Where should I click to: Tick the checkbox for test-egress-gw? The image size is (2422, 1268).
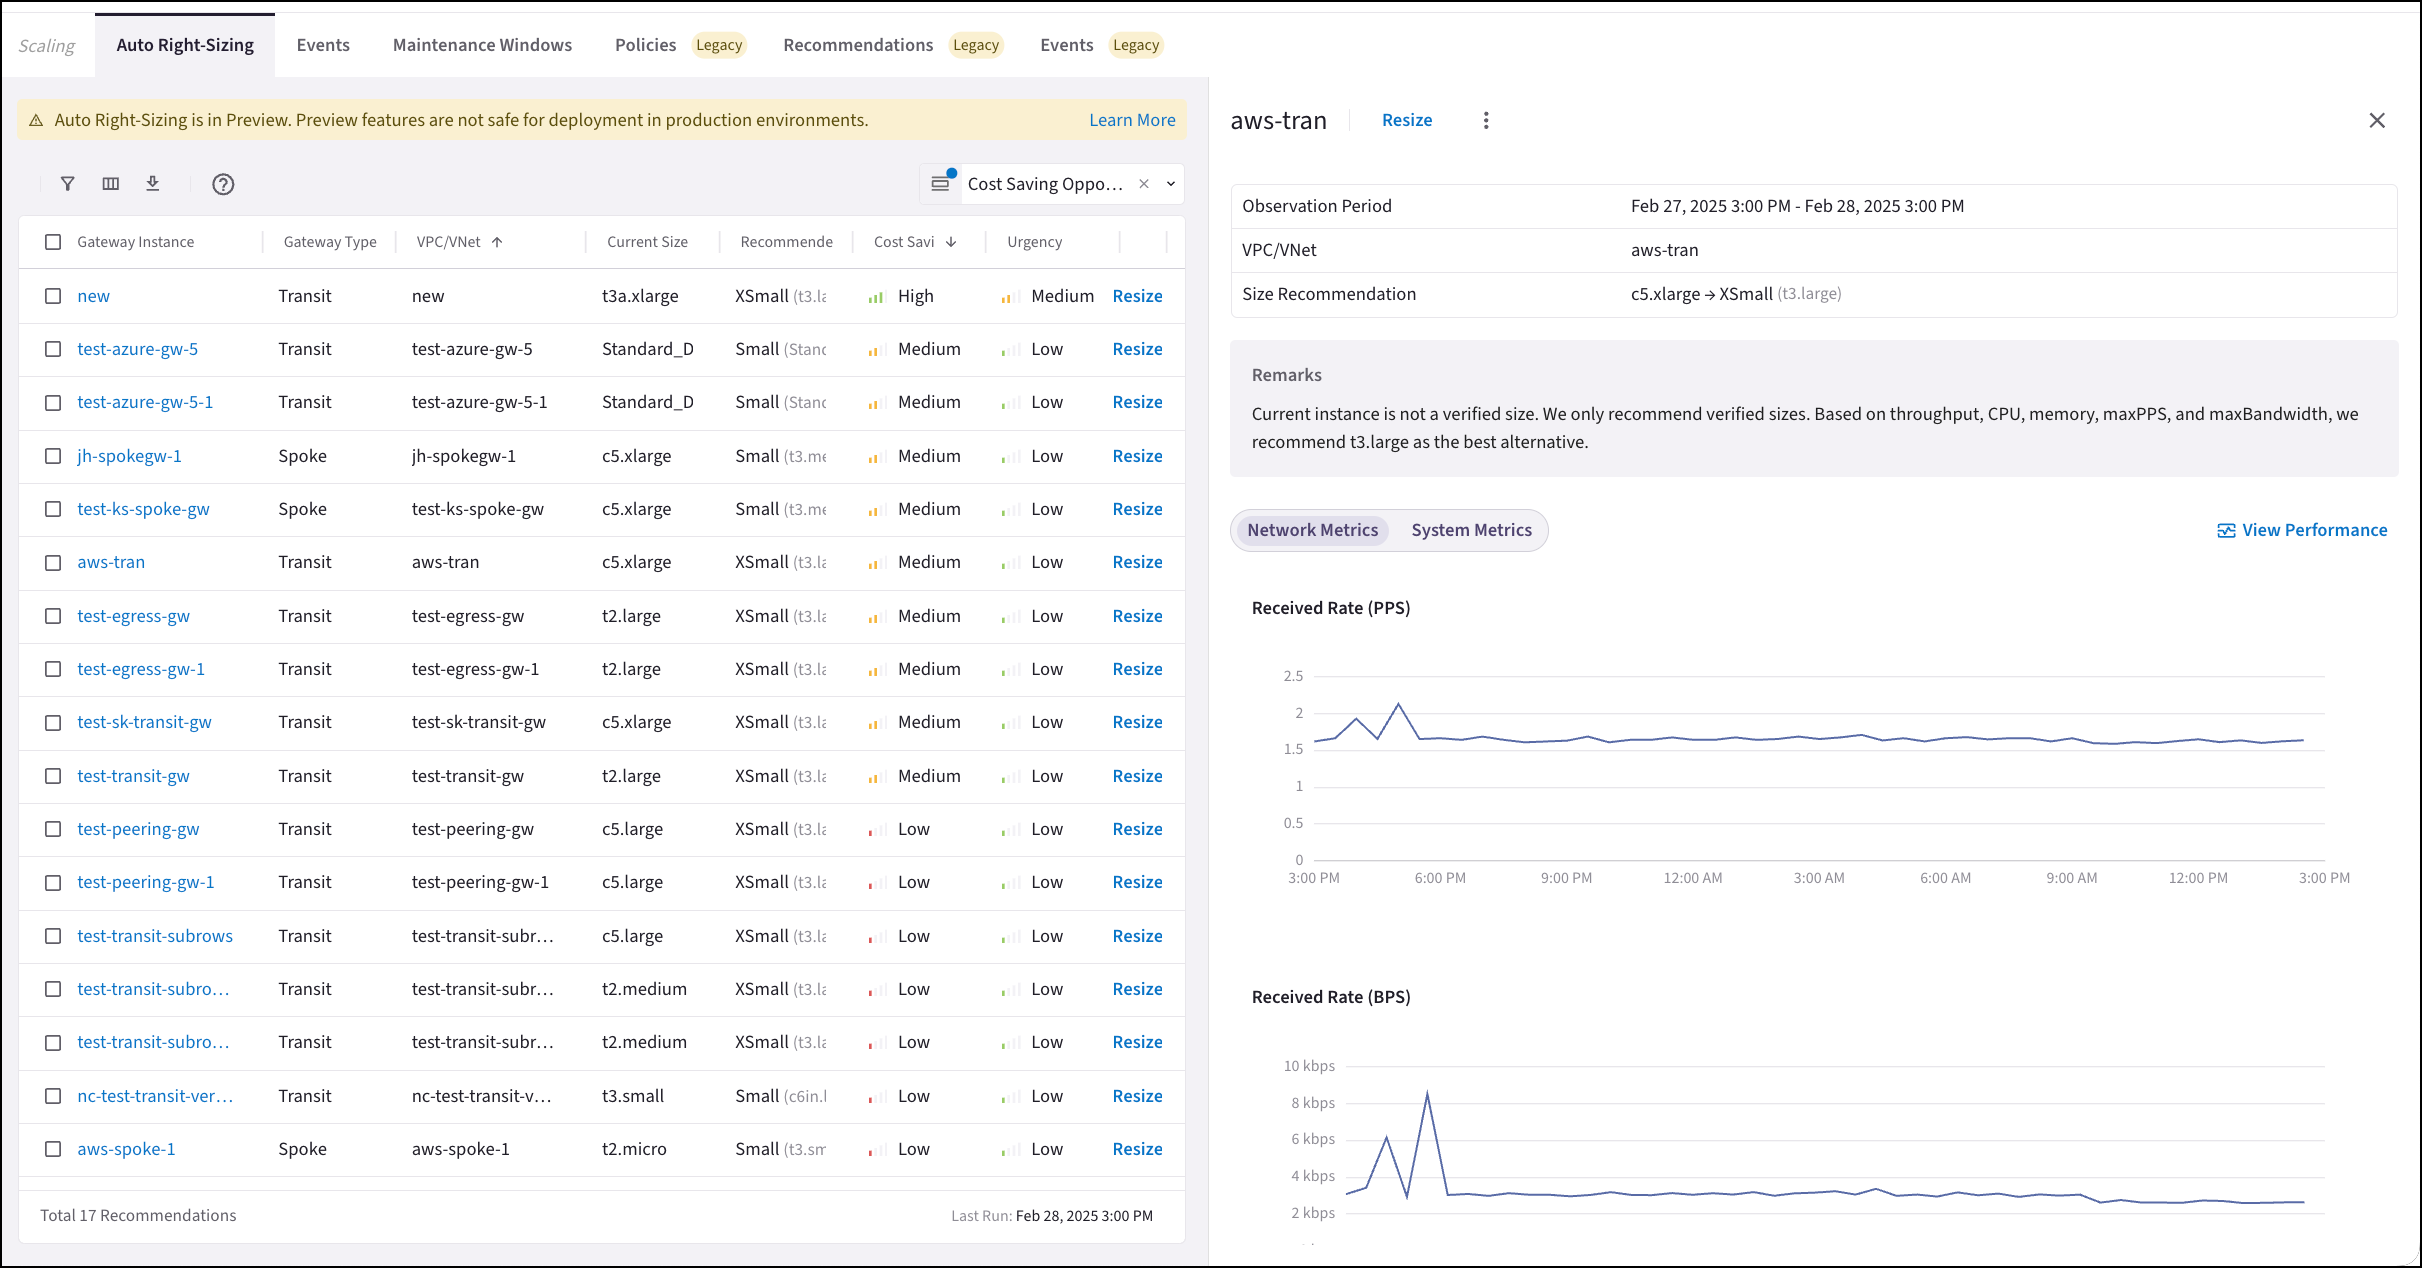click(53, 616)
